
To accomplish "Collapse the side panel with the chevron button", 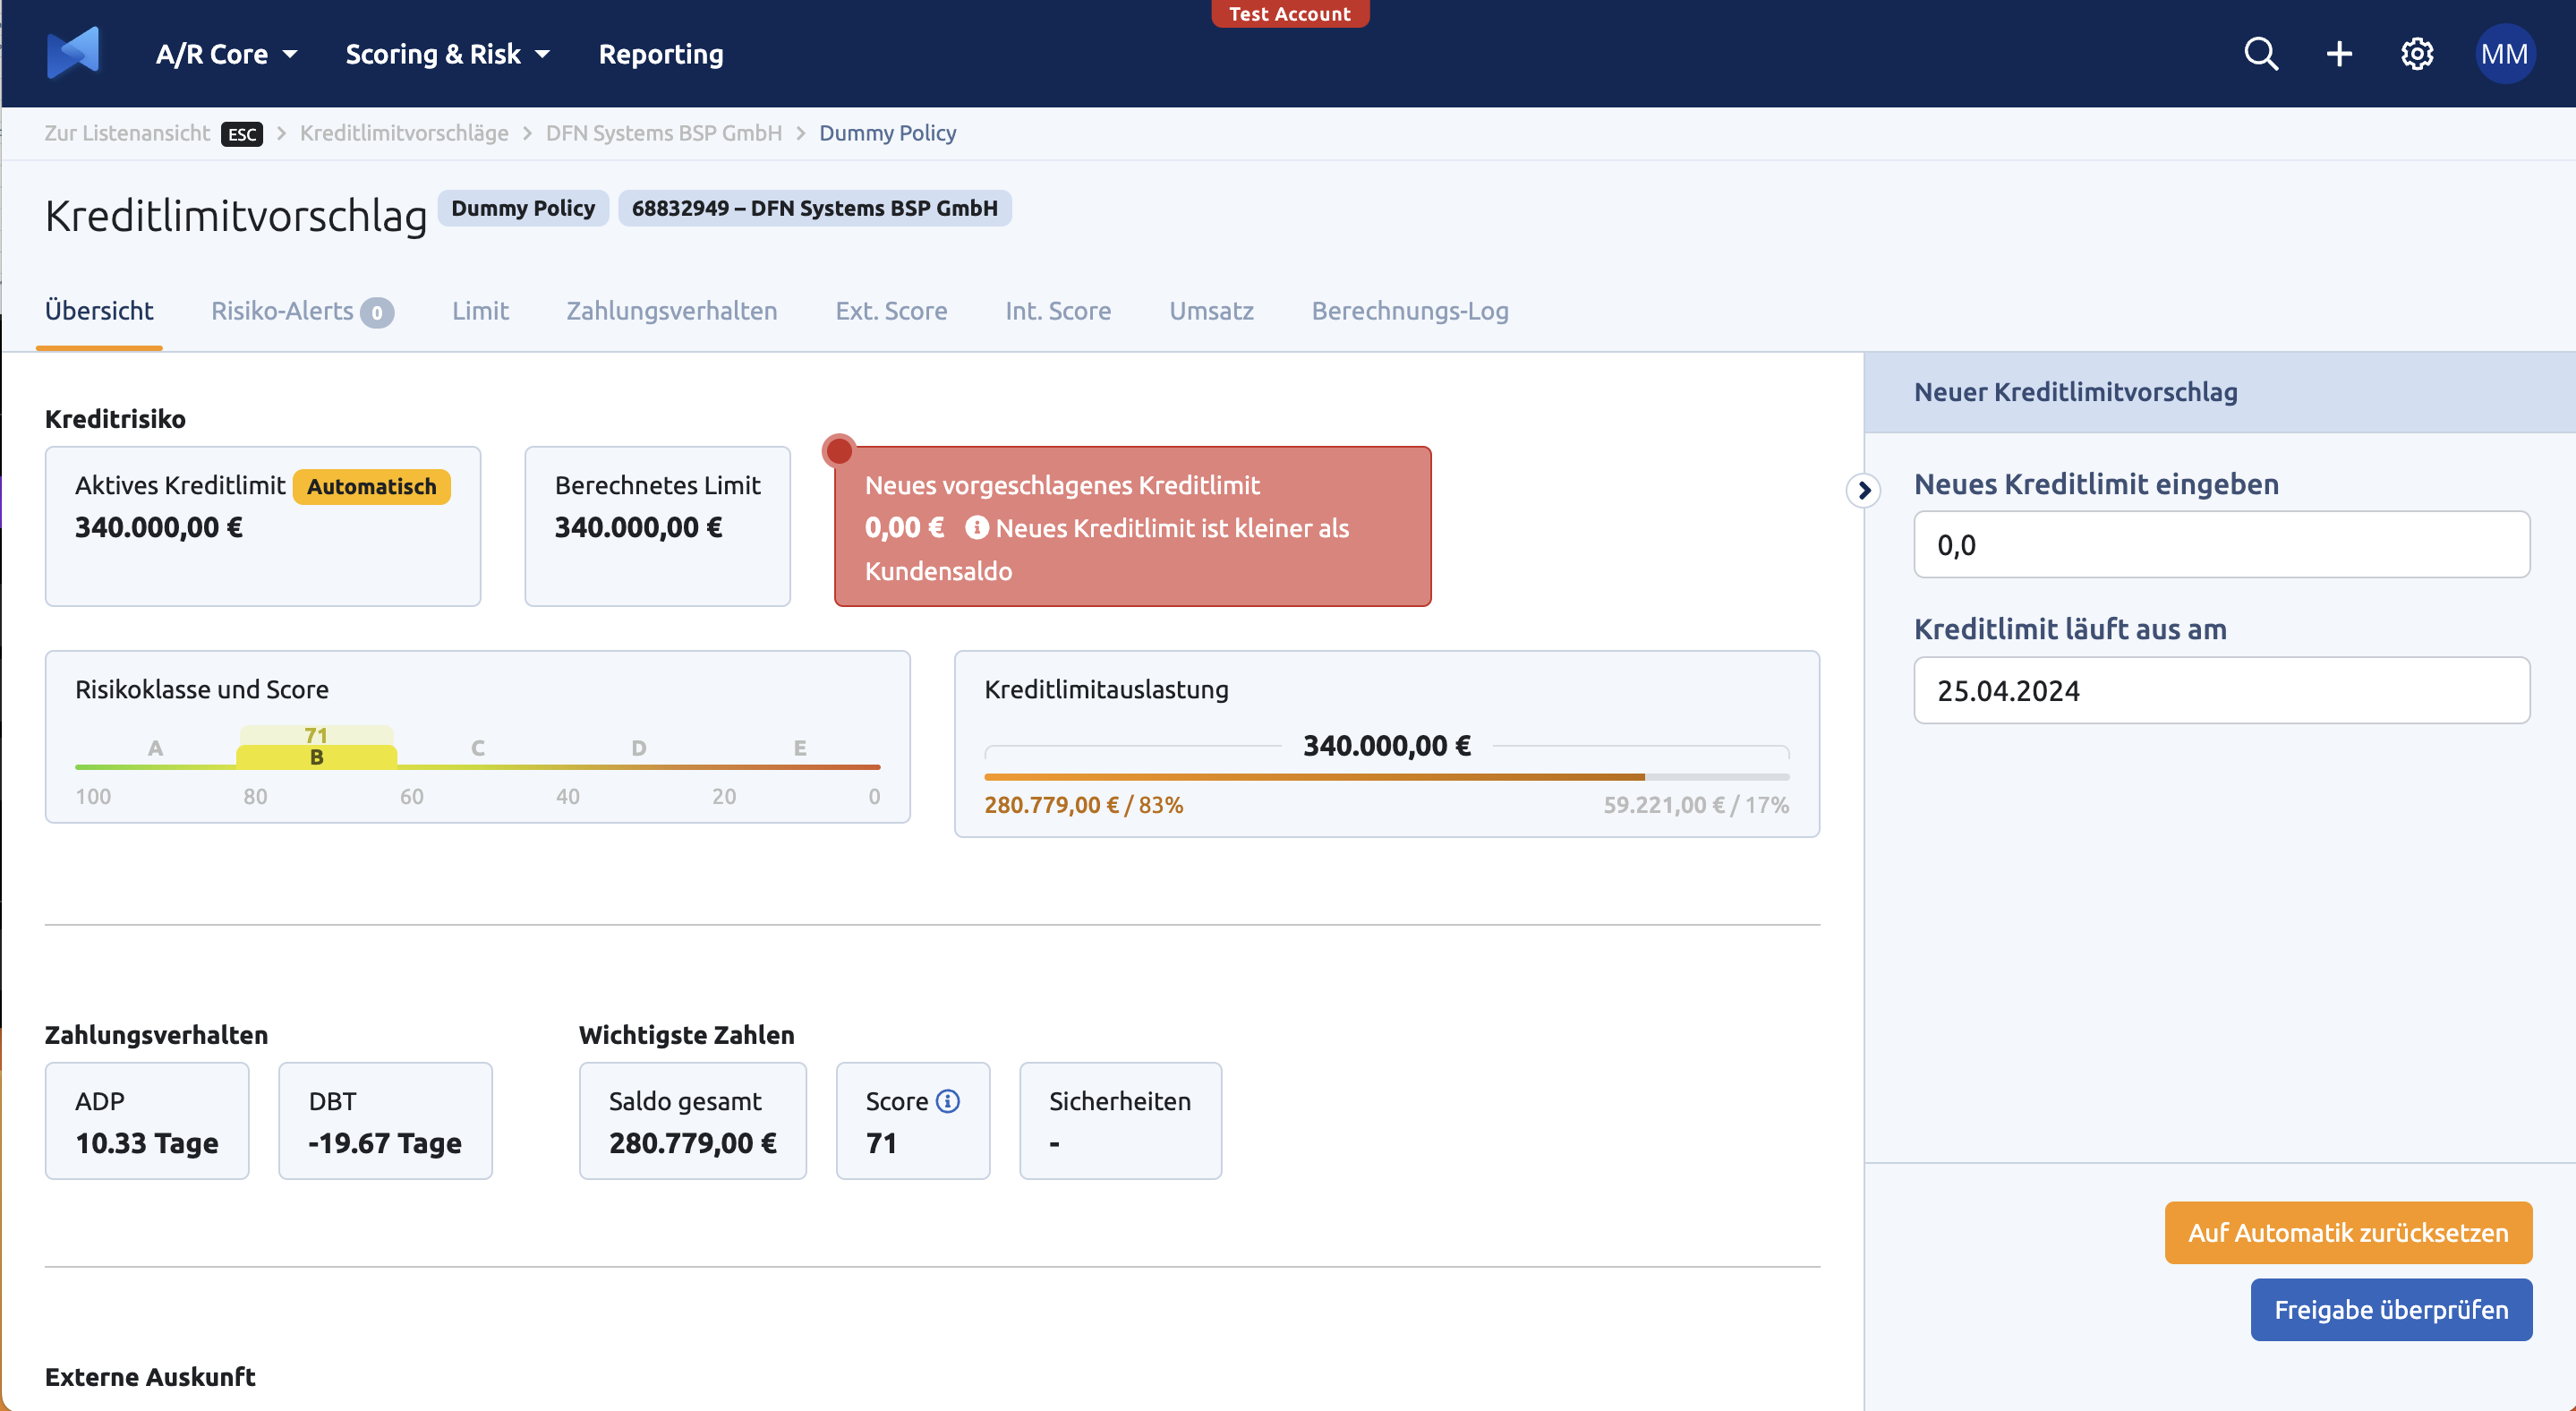I will [1863, 490].
